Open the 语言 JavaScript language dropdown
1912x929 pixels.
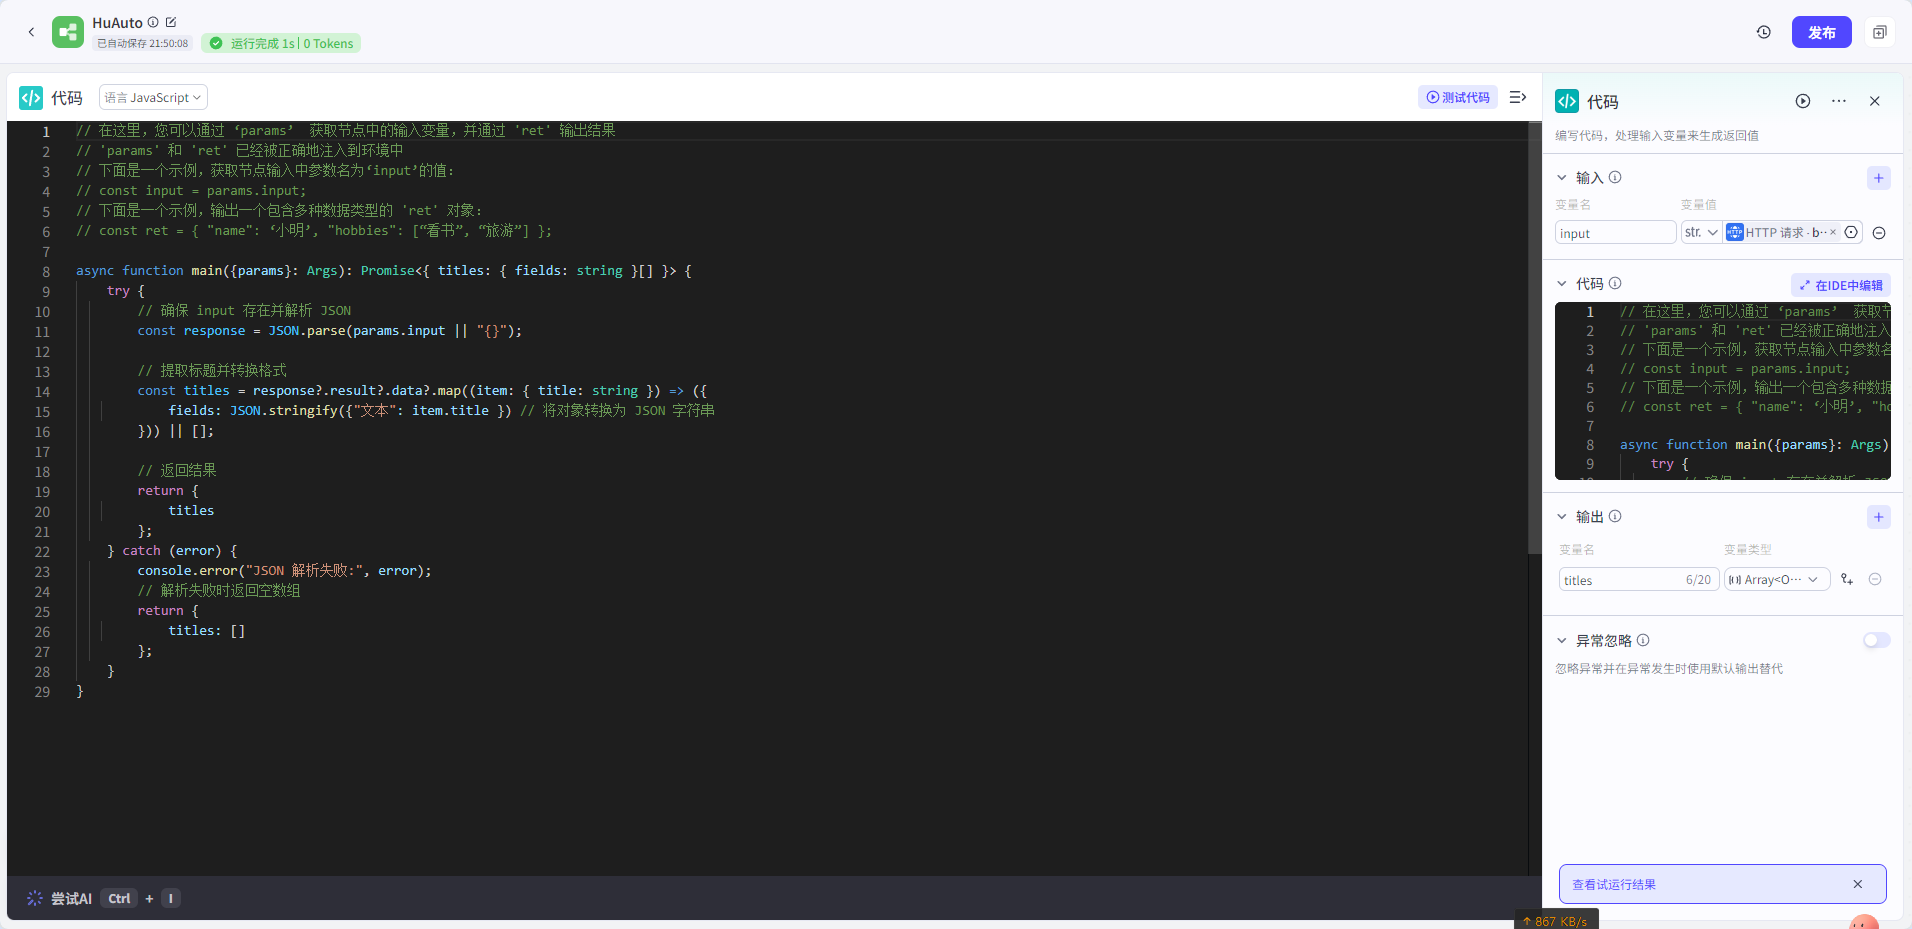coord(153,97)
